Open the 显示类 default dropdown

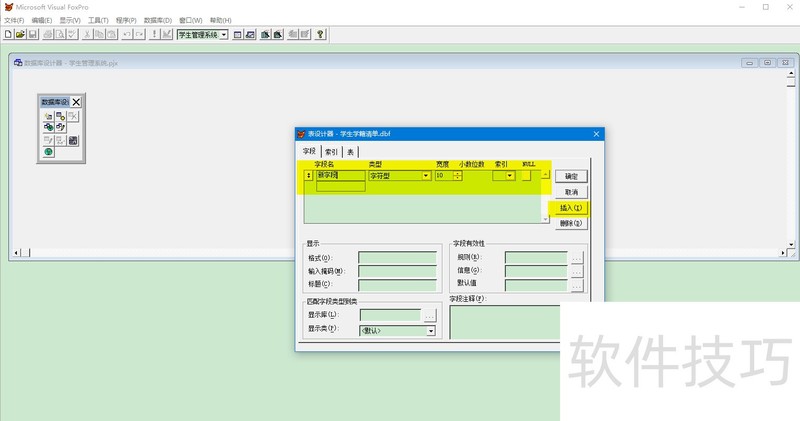tap(431, 330)
